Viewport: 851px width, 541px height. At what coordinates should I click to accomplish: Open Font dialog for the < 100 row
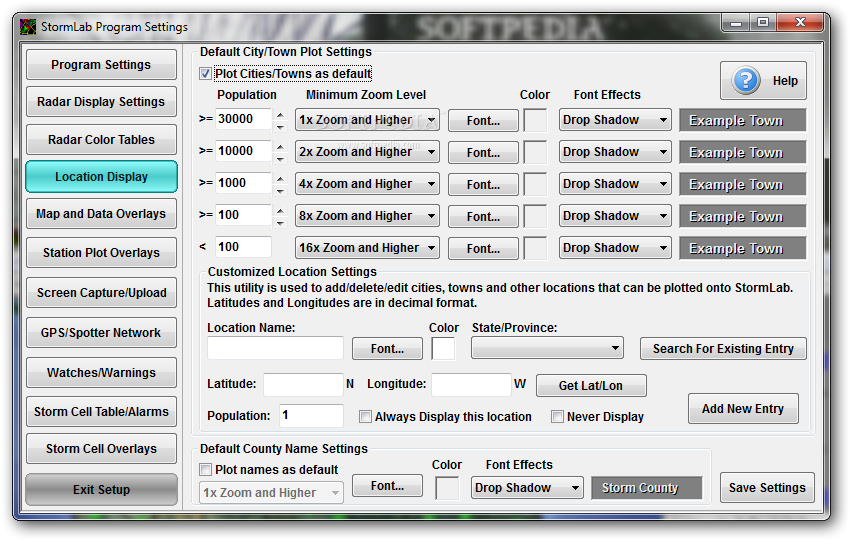[483, 249]
